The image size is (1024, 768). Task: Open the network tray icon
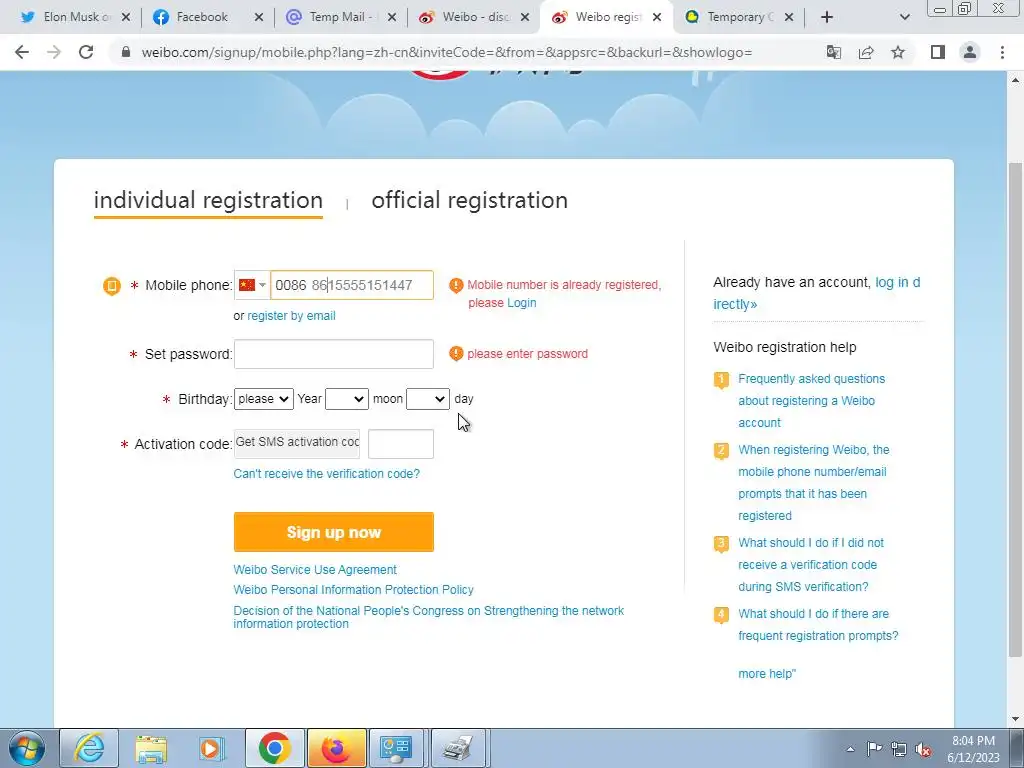[899, 749]
